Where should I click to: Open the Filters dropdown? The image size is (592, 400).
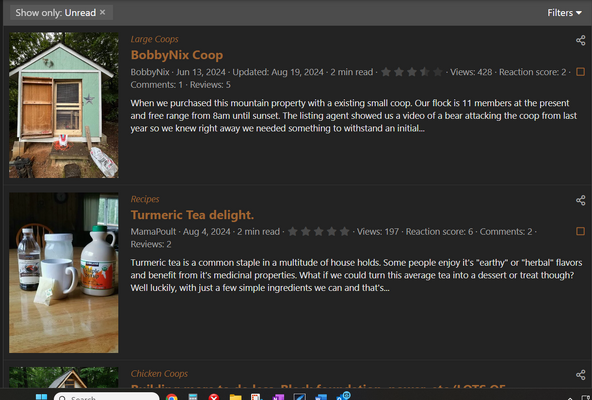coord(564,13)
